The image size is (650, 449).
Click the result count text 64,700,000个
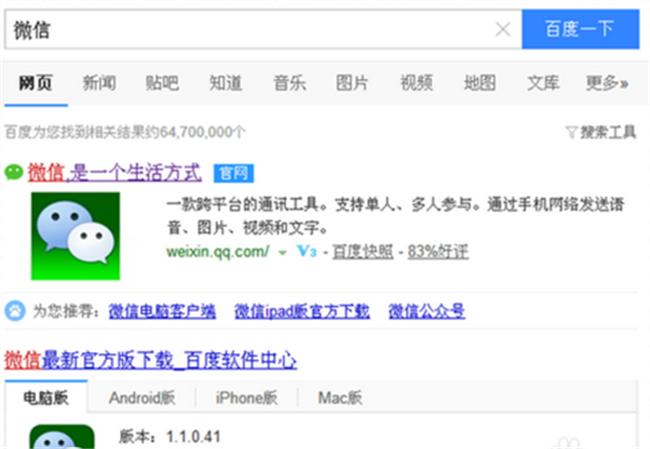pos(202,132)
